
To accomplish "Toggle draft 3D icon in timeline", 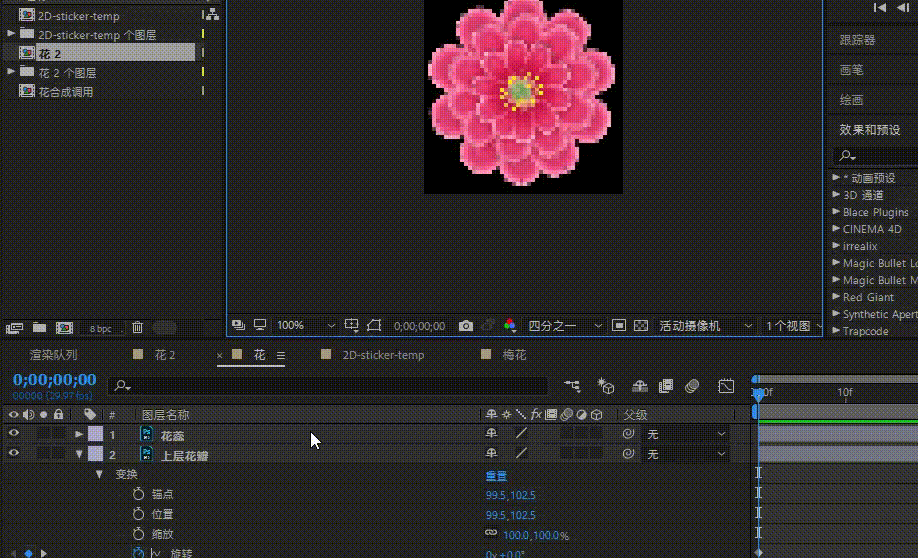I will click(x=606, y=386).
